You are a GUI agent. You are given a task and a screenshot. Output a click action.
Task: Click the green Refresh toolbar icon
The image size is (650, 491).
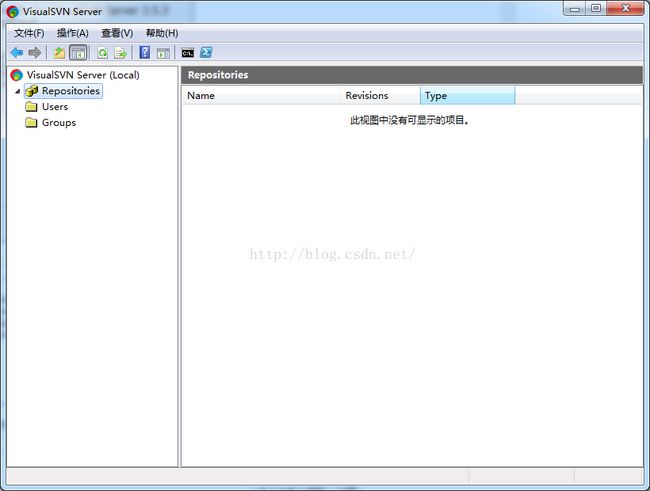pyautogui.click(x=102, y=53)
